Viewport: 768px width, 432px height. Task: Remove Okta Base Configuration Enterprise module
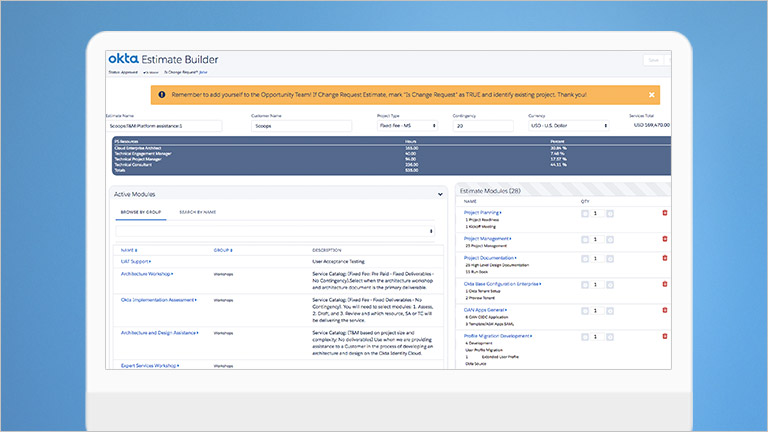pyautogui.click(x=665, y=284)
